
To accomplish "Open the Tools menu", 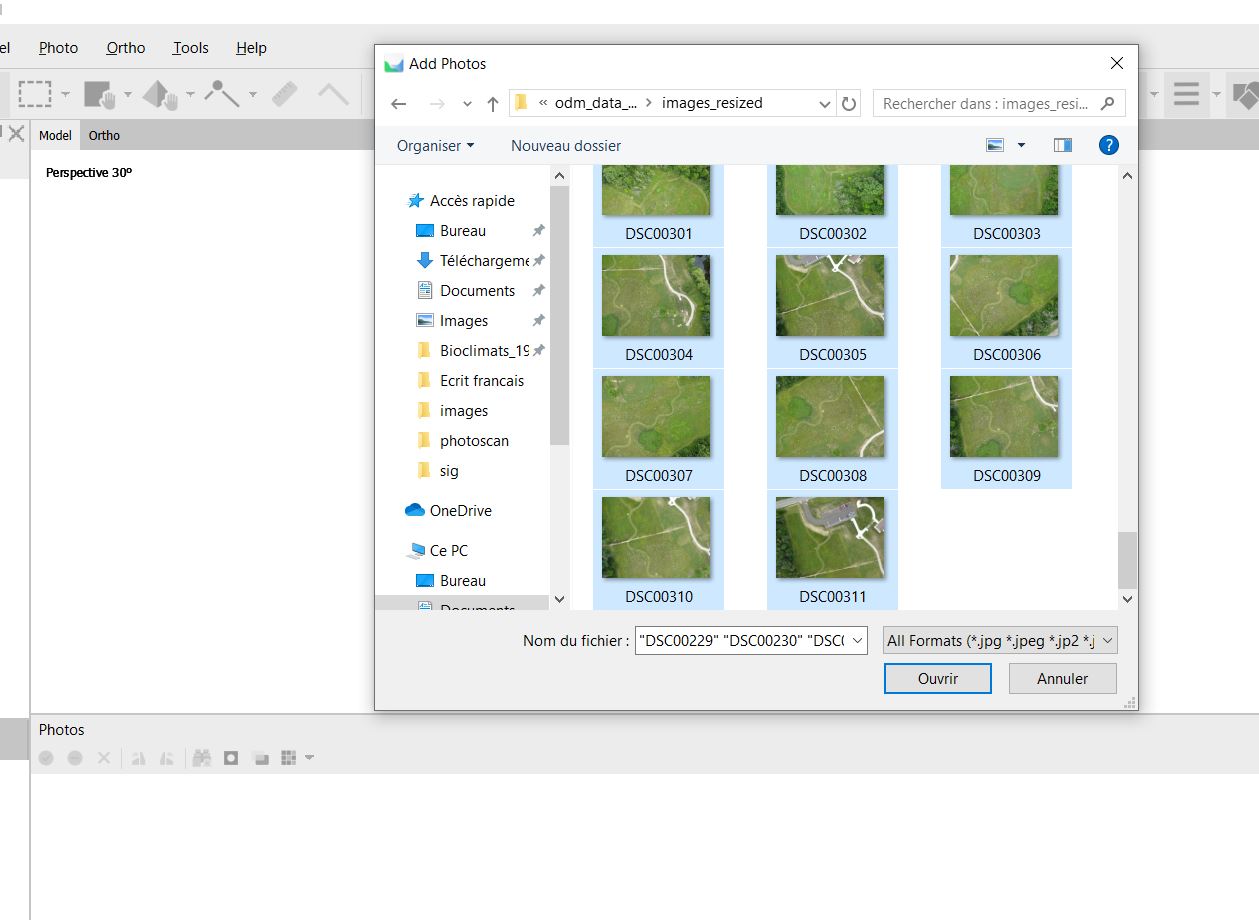I will coord(189,47).
